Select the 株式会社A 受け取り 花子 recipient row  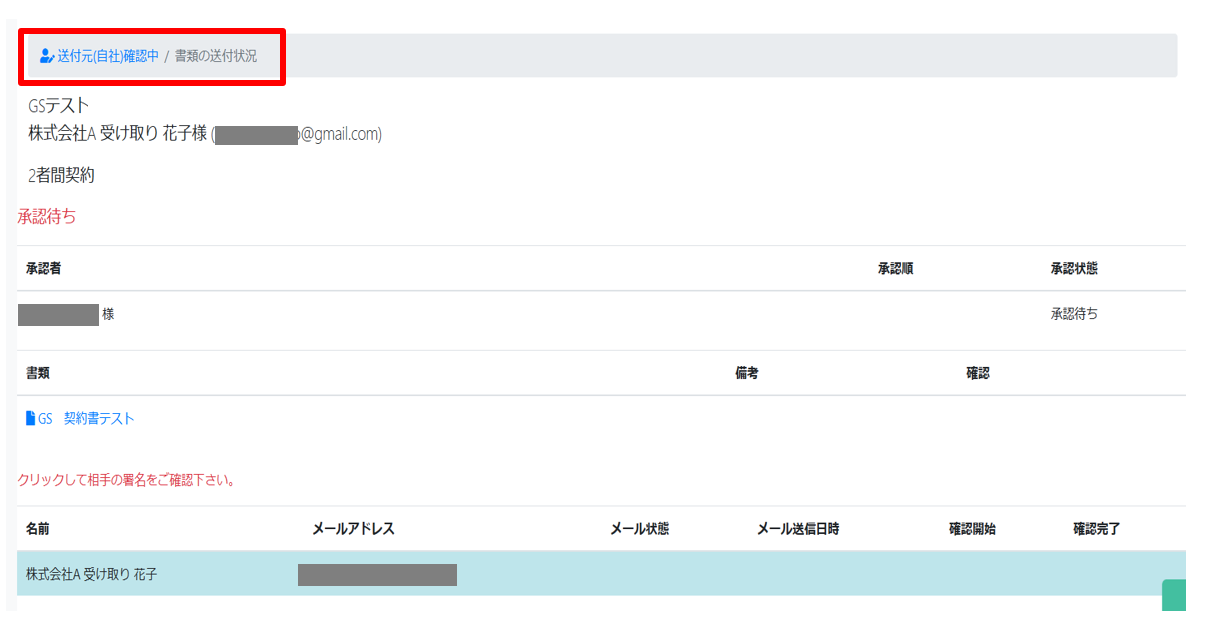click(x=601, y=574)
